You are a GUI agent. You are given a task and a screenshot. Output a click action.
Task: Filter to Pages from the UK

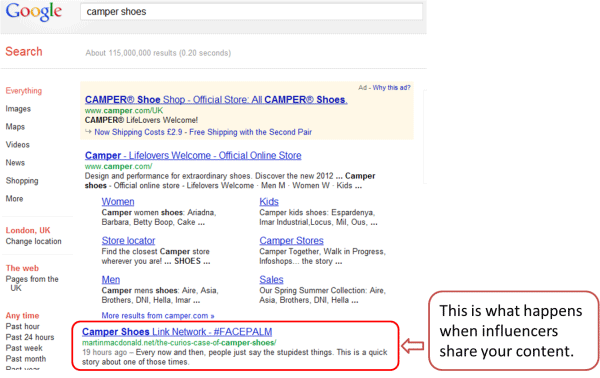point(32,284)
